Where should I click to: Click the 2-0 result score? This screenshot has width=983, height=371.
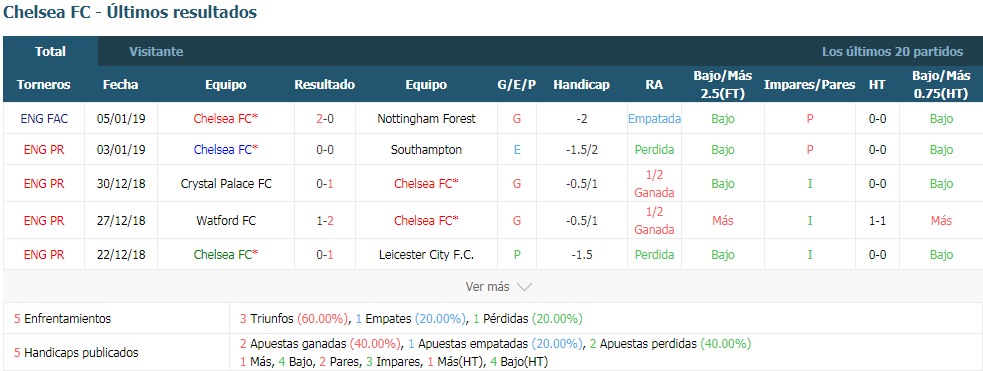tap(325, 118)
